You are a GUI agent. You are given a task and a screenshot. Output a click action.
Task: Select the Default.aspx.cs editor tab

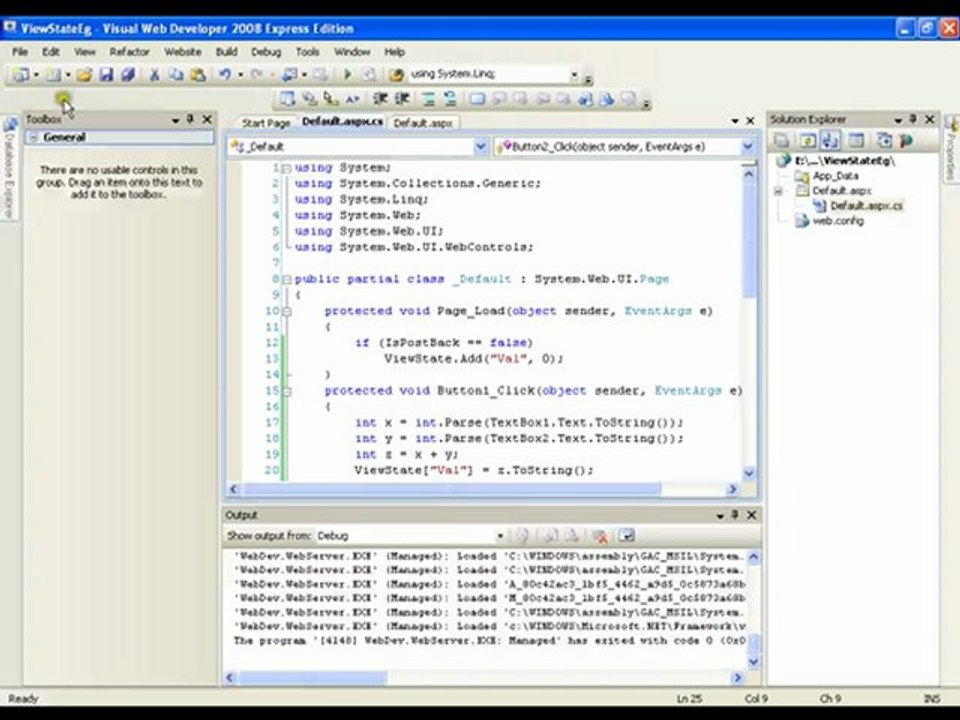click(342, 122)
